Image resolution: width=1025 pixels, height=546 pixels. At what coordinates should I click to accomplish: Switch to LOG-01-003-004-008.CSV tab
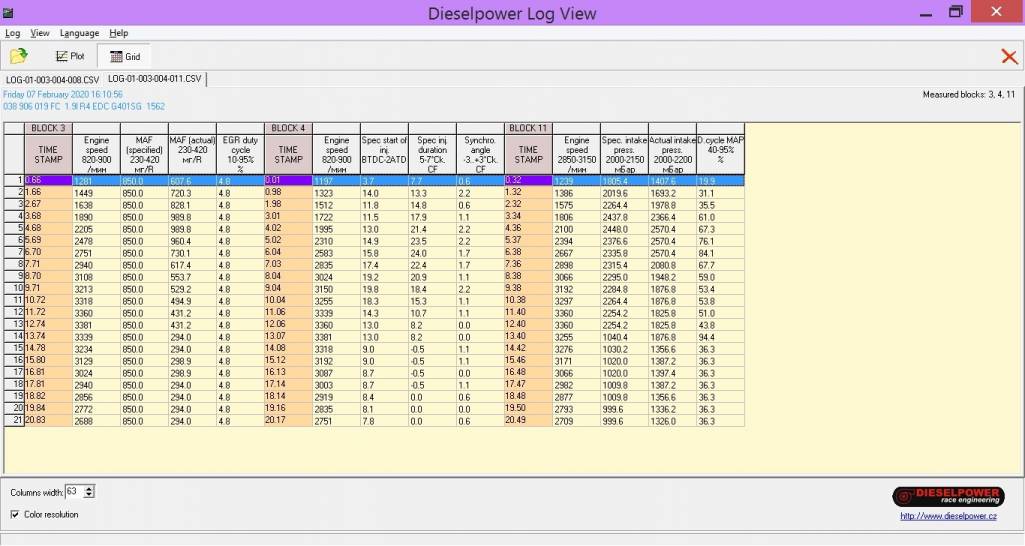pyautogui.click(x=53, y=79)
